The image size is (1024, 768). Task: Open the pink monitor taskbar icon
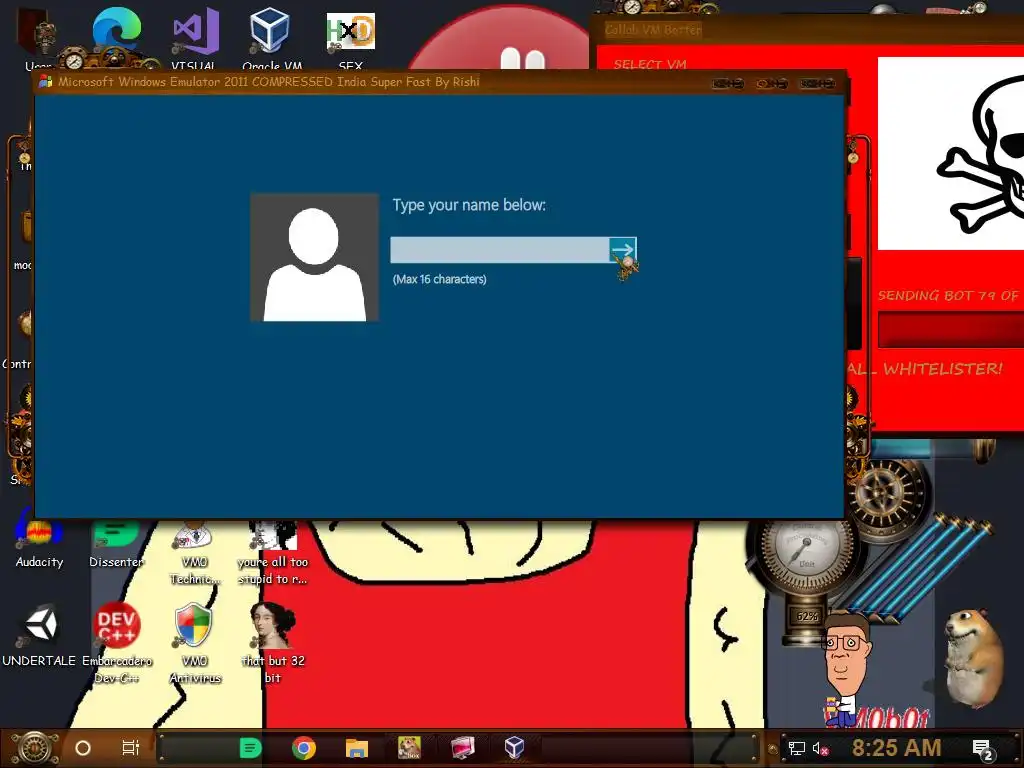coord(462,748)
